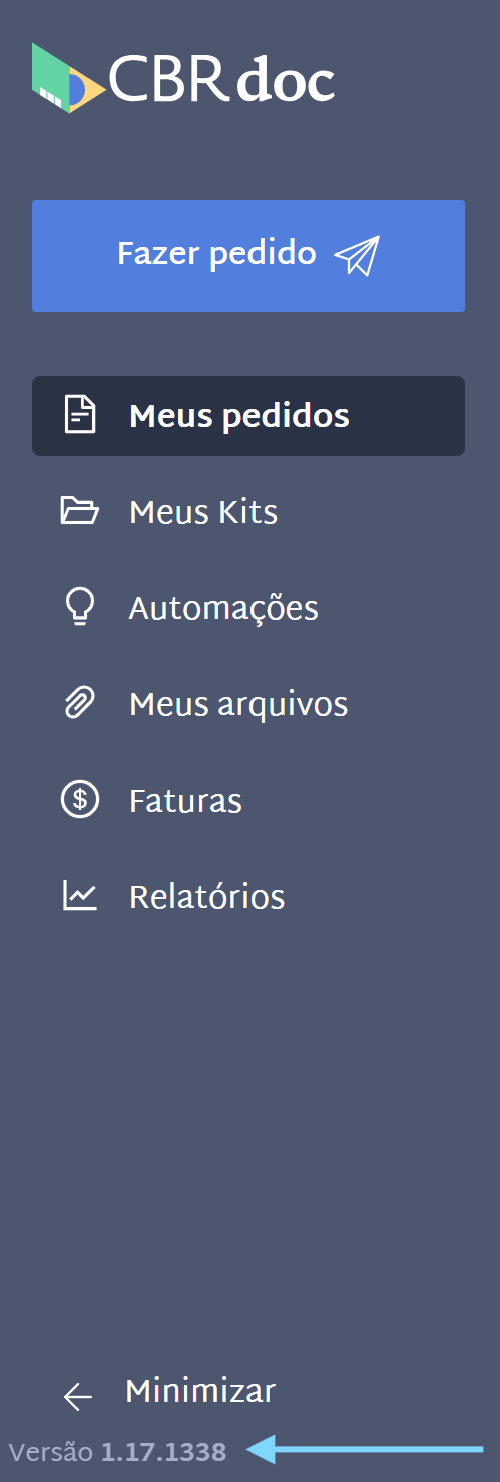Open the Faturas page

(248, 801)
